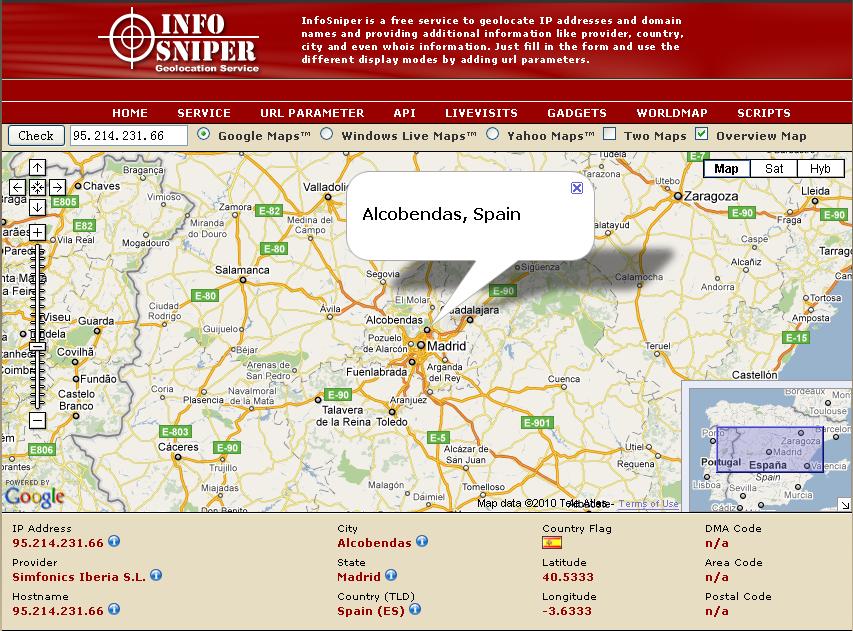The image size is (853, 631).
Task: Click the info icon beside Spain (ES)
Action: (x=415, y=609)
